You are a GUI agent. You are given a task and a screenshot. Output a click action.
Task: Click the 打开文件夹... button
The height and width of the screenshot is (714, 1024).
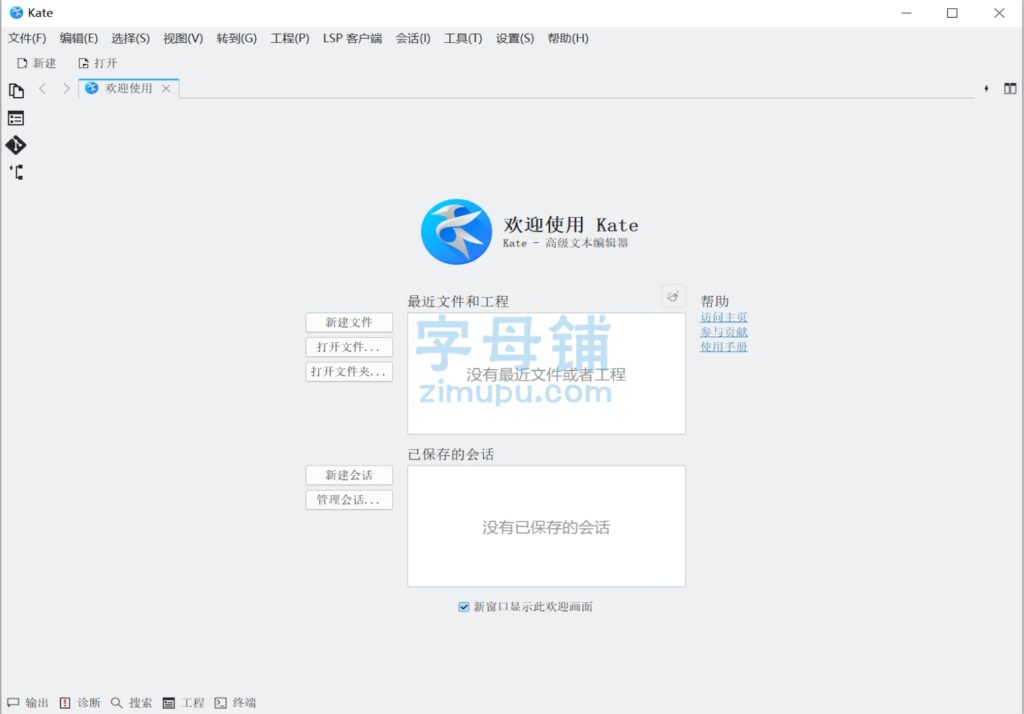(349, 372)
